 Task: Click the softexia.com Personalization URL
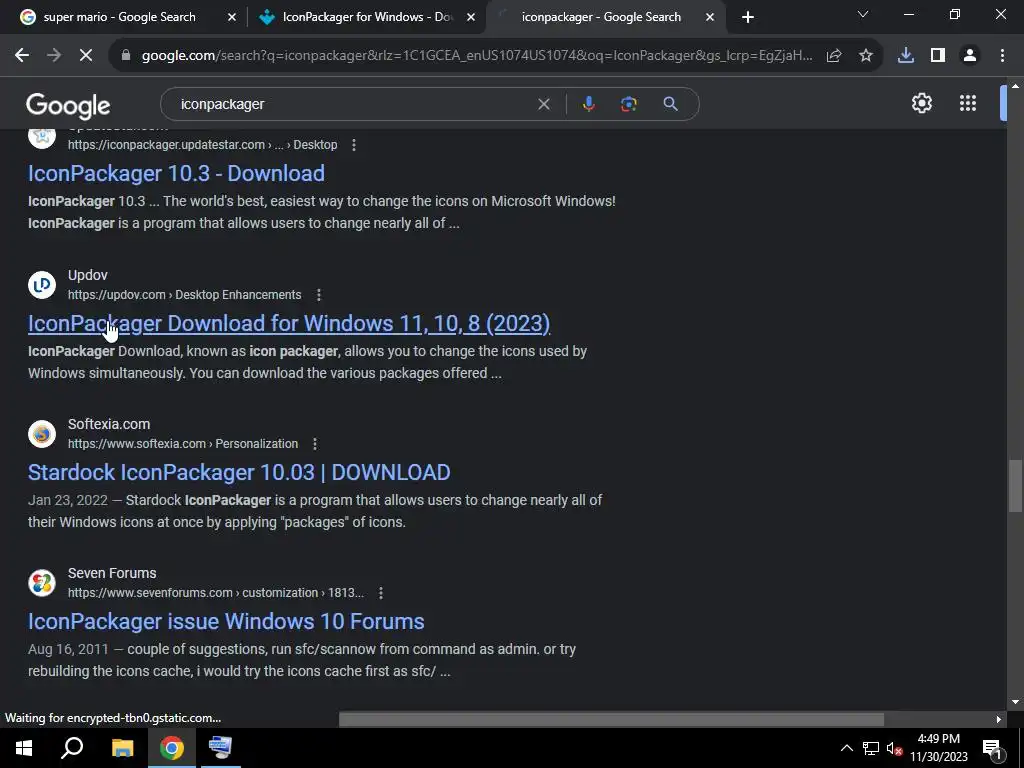click(x=183, y=444)
